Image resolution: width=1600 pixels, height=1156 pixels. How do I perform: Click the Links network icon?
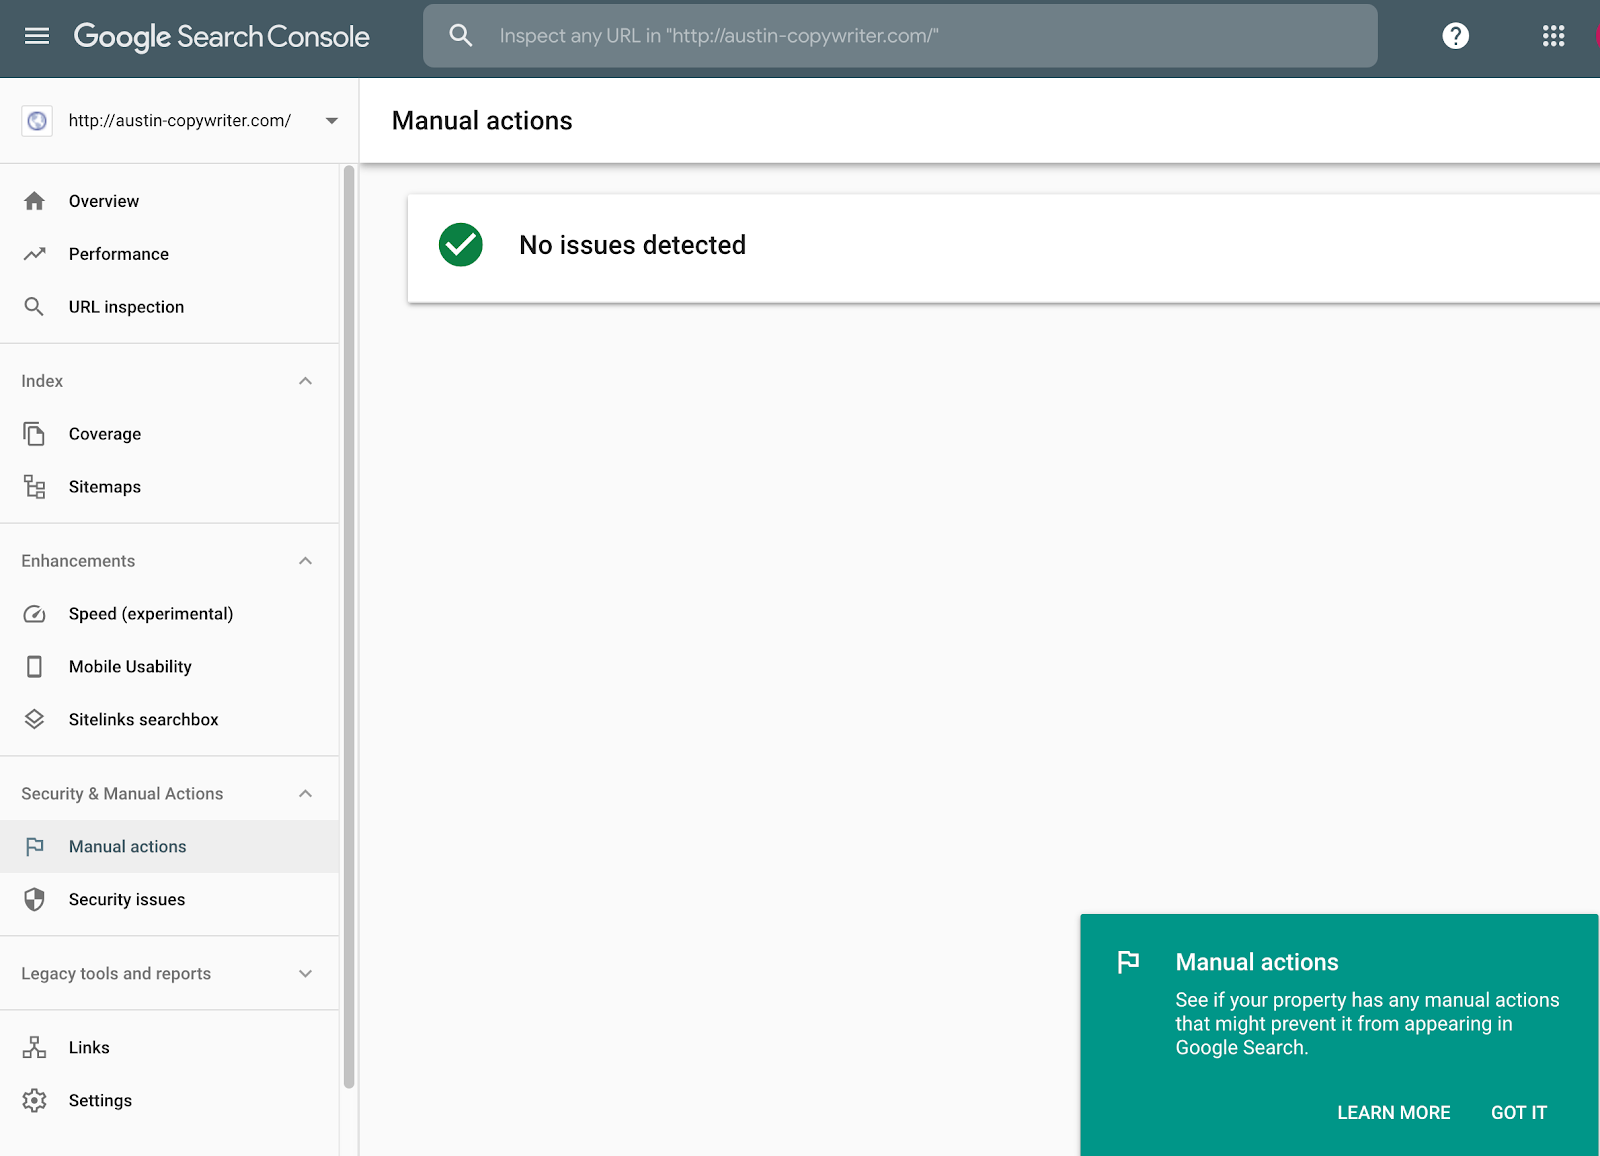[x=35, y=1048]
